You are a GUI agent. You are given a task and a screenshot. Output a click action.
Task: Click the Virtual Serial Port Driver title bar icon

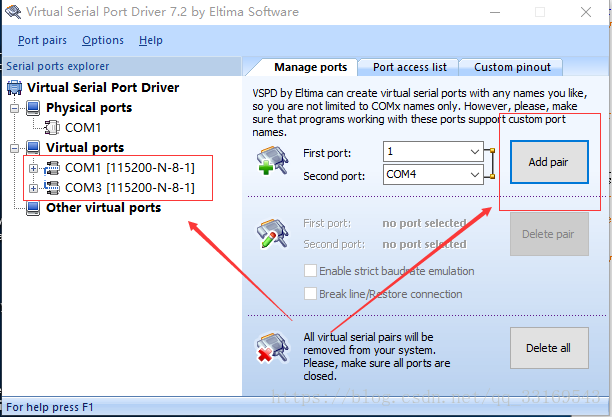click(13, 11)
